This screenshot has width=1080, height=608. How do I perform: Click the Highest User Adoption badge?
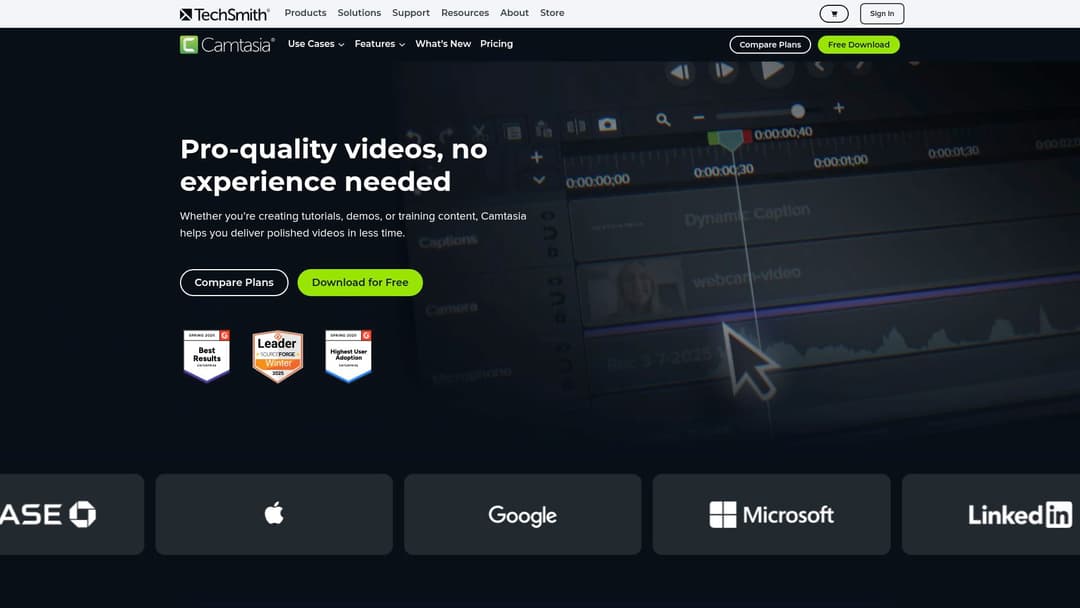349,355
